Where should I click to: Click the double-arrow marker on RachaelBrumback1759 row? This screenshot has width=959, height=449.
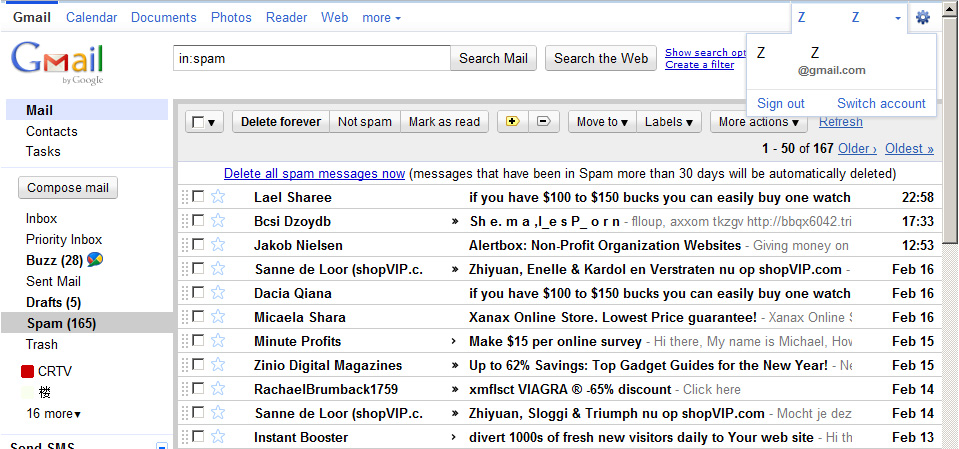coord(454,389)
